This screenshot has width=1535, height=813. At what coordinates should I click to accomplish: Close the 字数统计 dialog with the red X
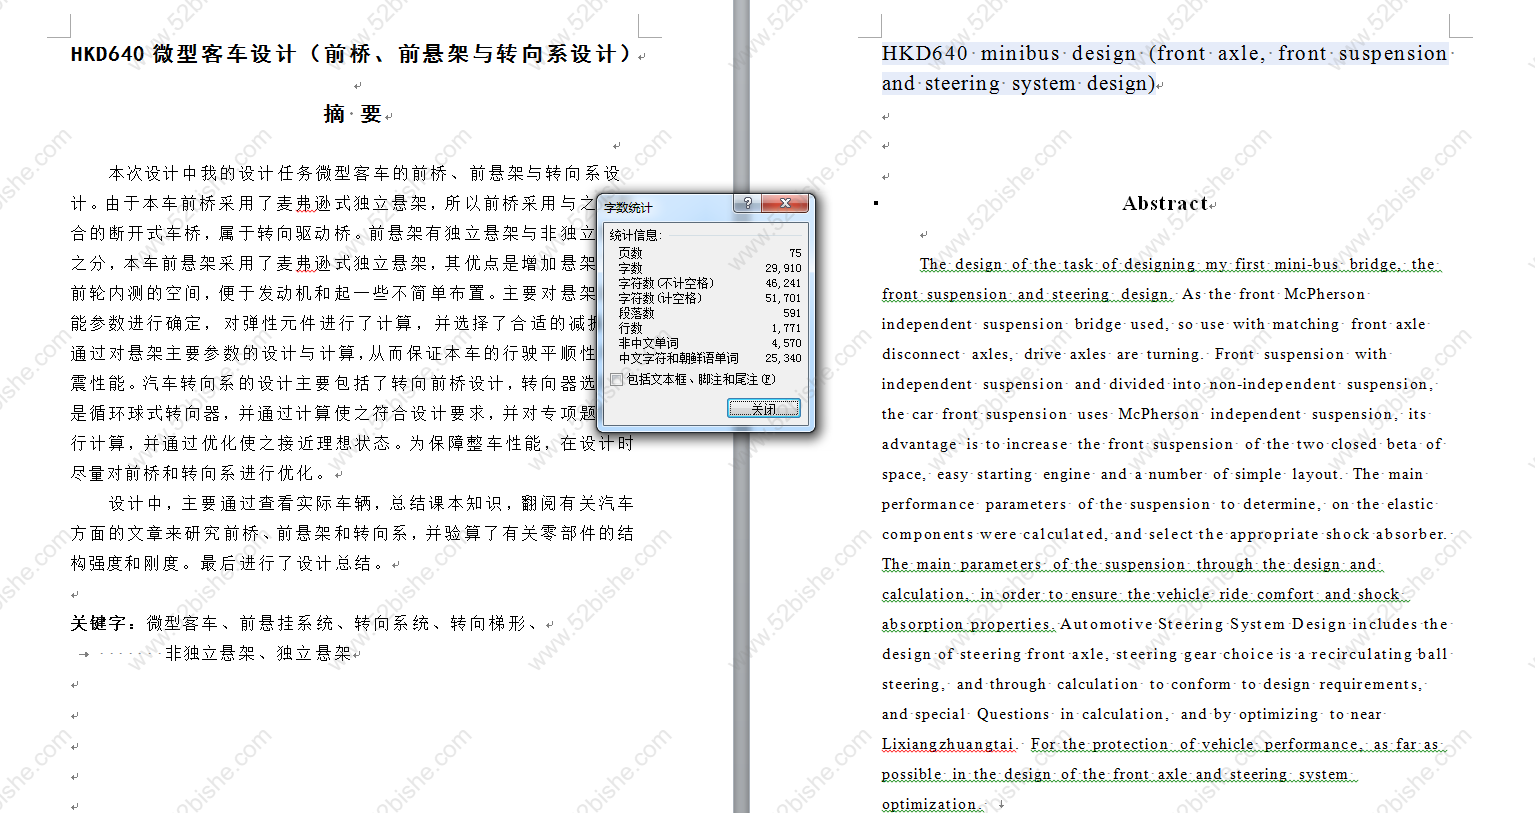point(785,203)
